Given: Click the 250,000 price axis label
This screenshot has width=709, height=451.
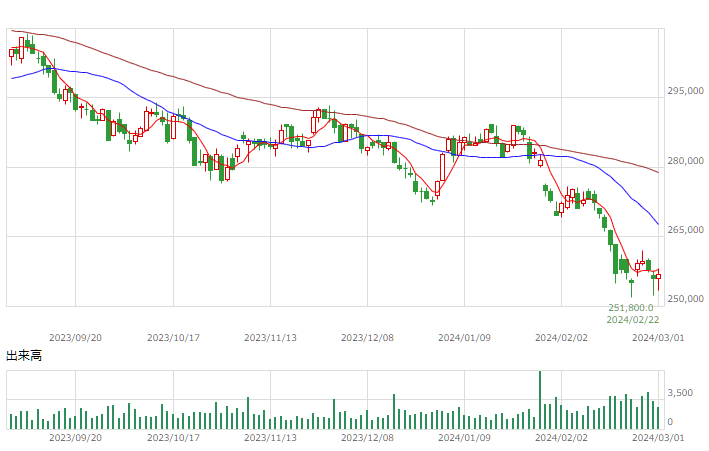Looking at the screenshot, I should click(x=685, y=299).
